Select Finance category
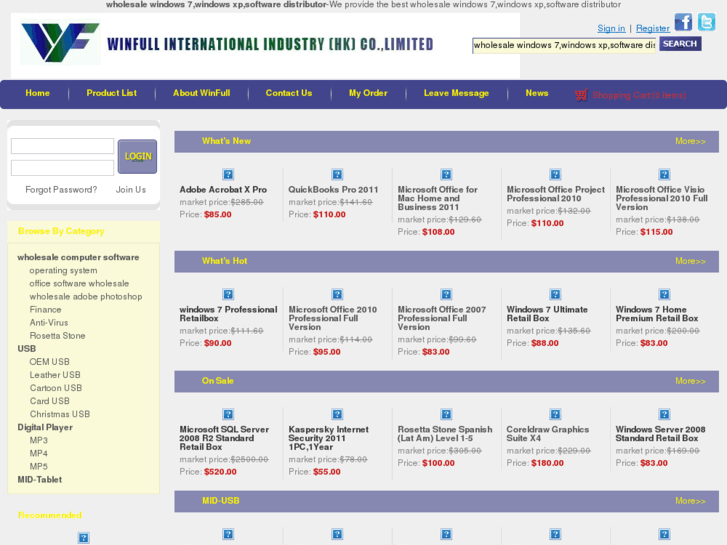Screen dimensions: 727x545 pos(45,309)
